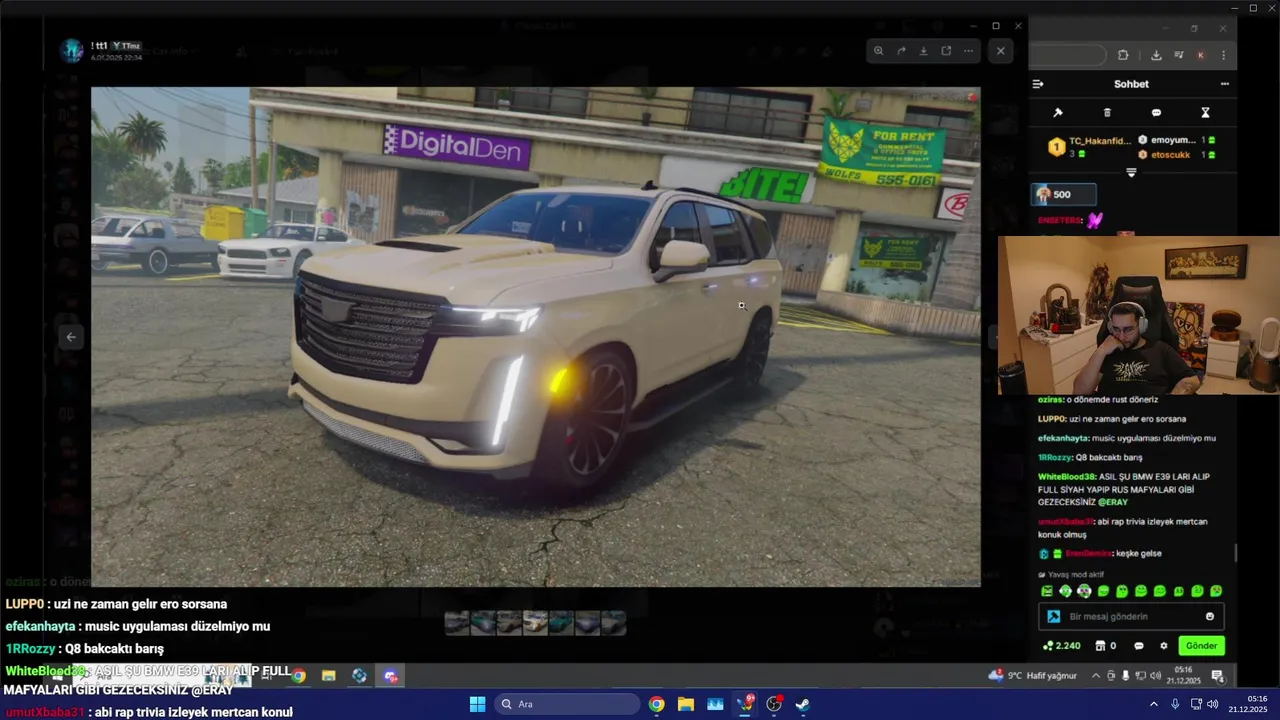Image resolution: width=1280 pixels, height=720 pixels.
Task: Click the enlarged SUV screenshot
Action: click(x=535, y=336)
